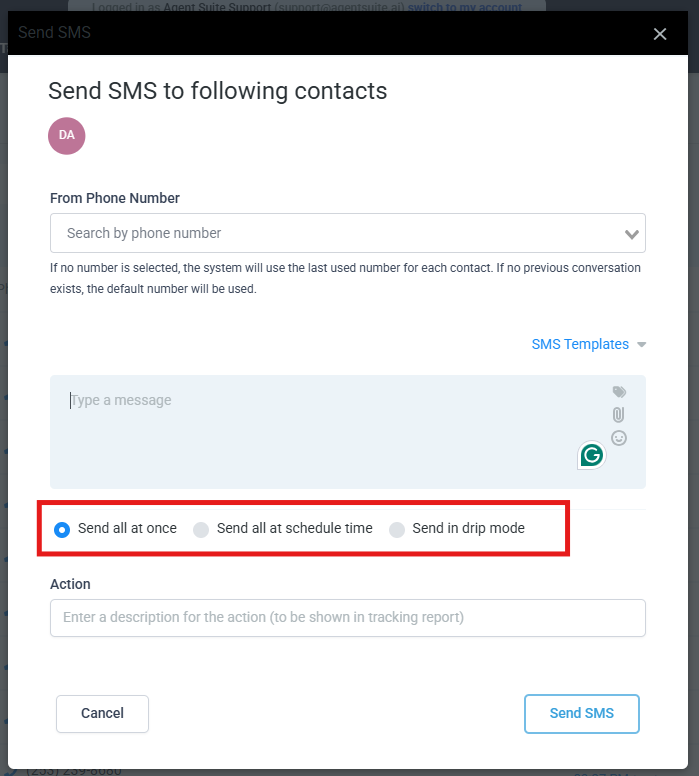Click the DA contact avatar
This screenshot has width=699, height=776.
point(67,135)
